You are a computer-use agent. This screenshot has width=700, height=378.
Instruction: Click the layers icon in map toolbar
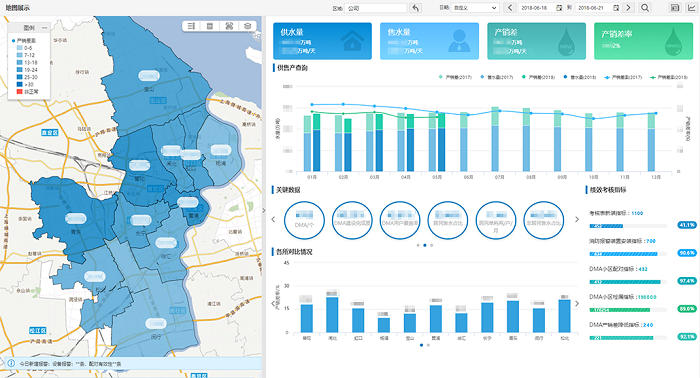pos(247,26)
